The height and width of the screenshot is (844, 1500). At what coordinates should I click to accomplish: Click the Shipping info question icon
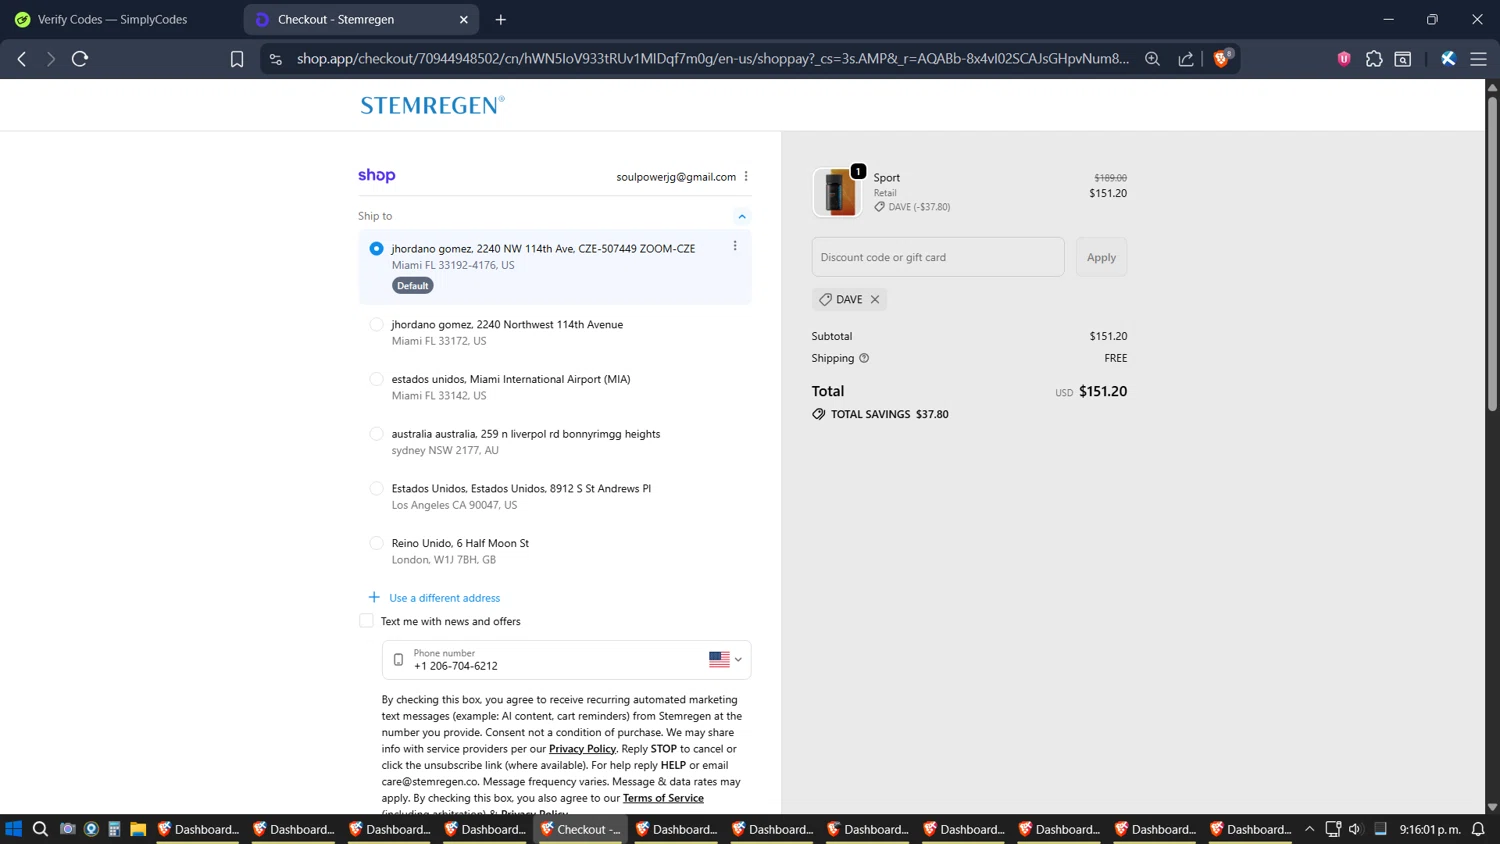[864, 358]
